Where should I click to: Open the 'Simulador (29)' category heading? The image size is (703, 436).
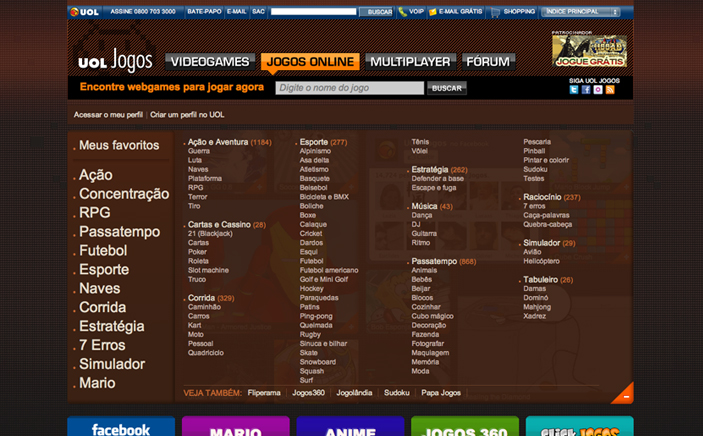549,243
